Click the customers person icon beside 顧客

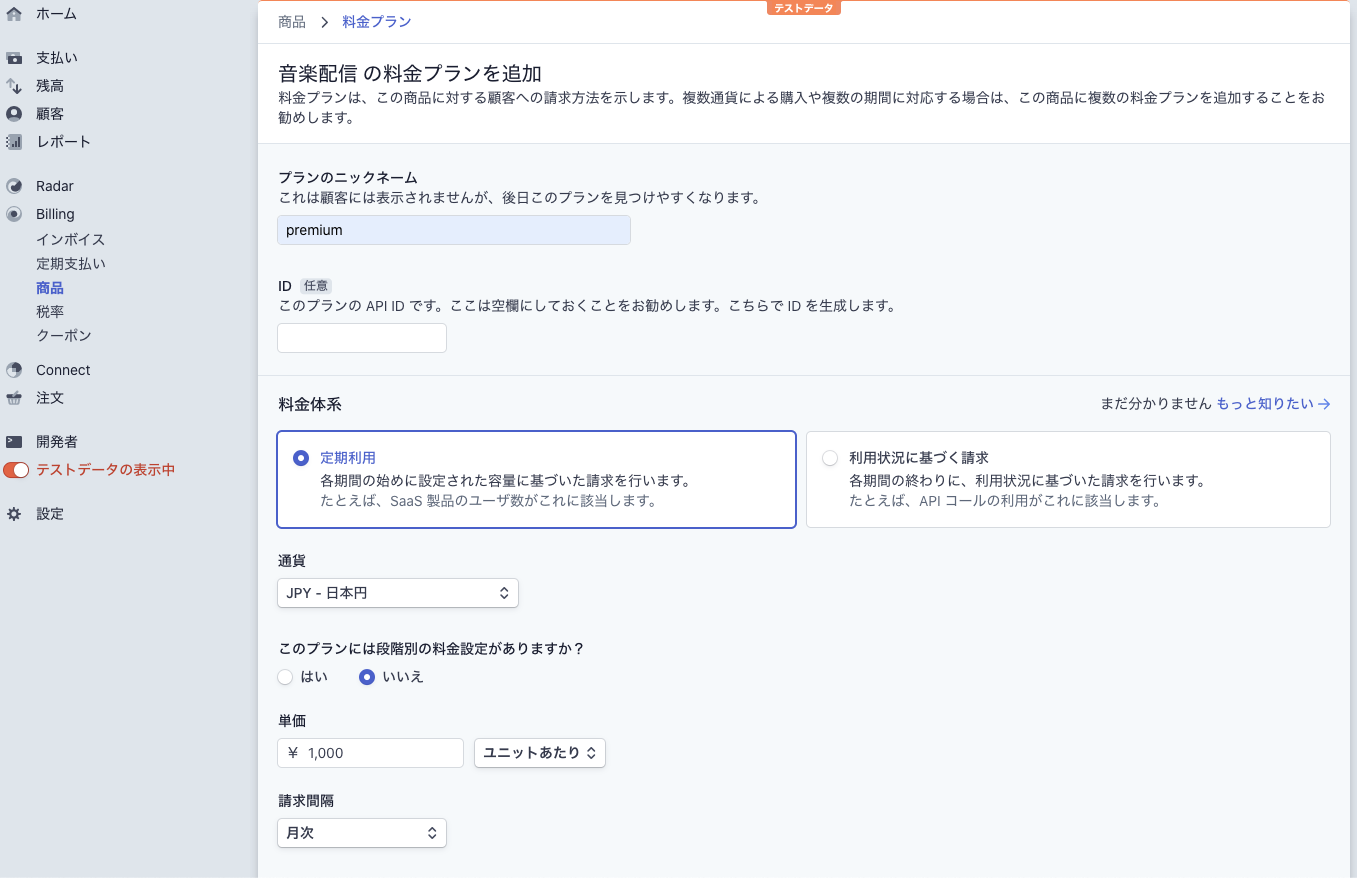pyautogui.click(x=14, y=114)
